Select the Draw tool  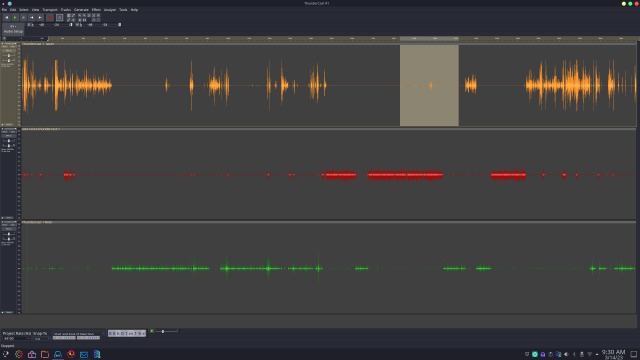(x=69, y=20)
